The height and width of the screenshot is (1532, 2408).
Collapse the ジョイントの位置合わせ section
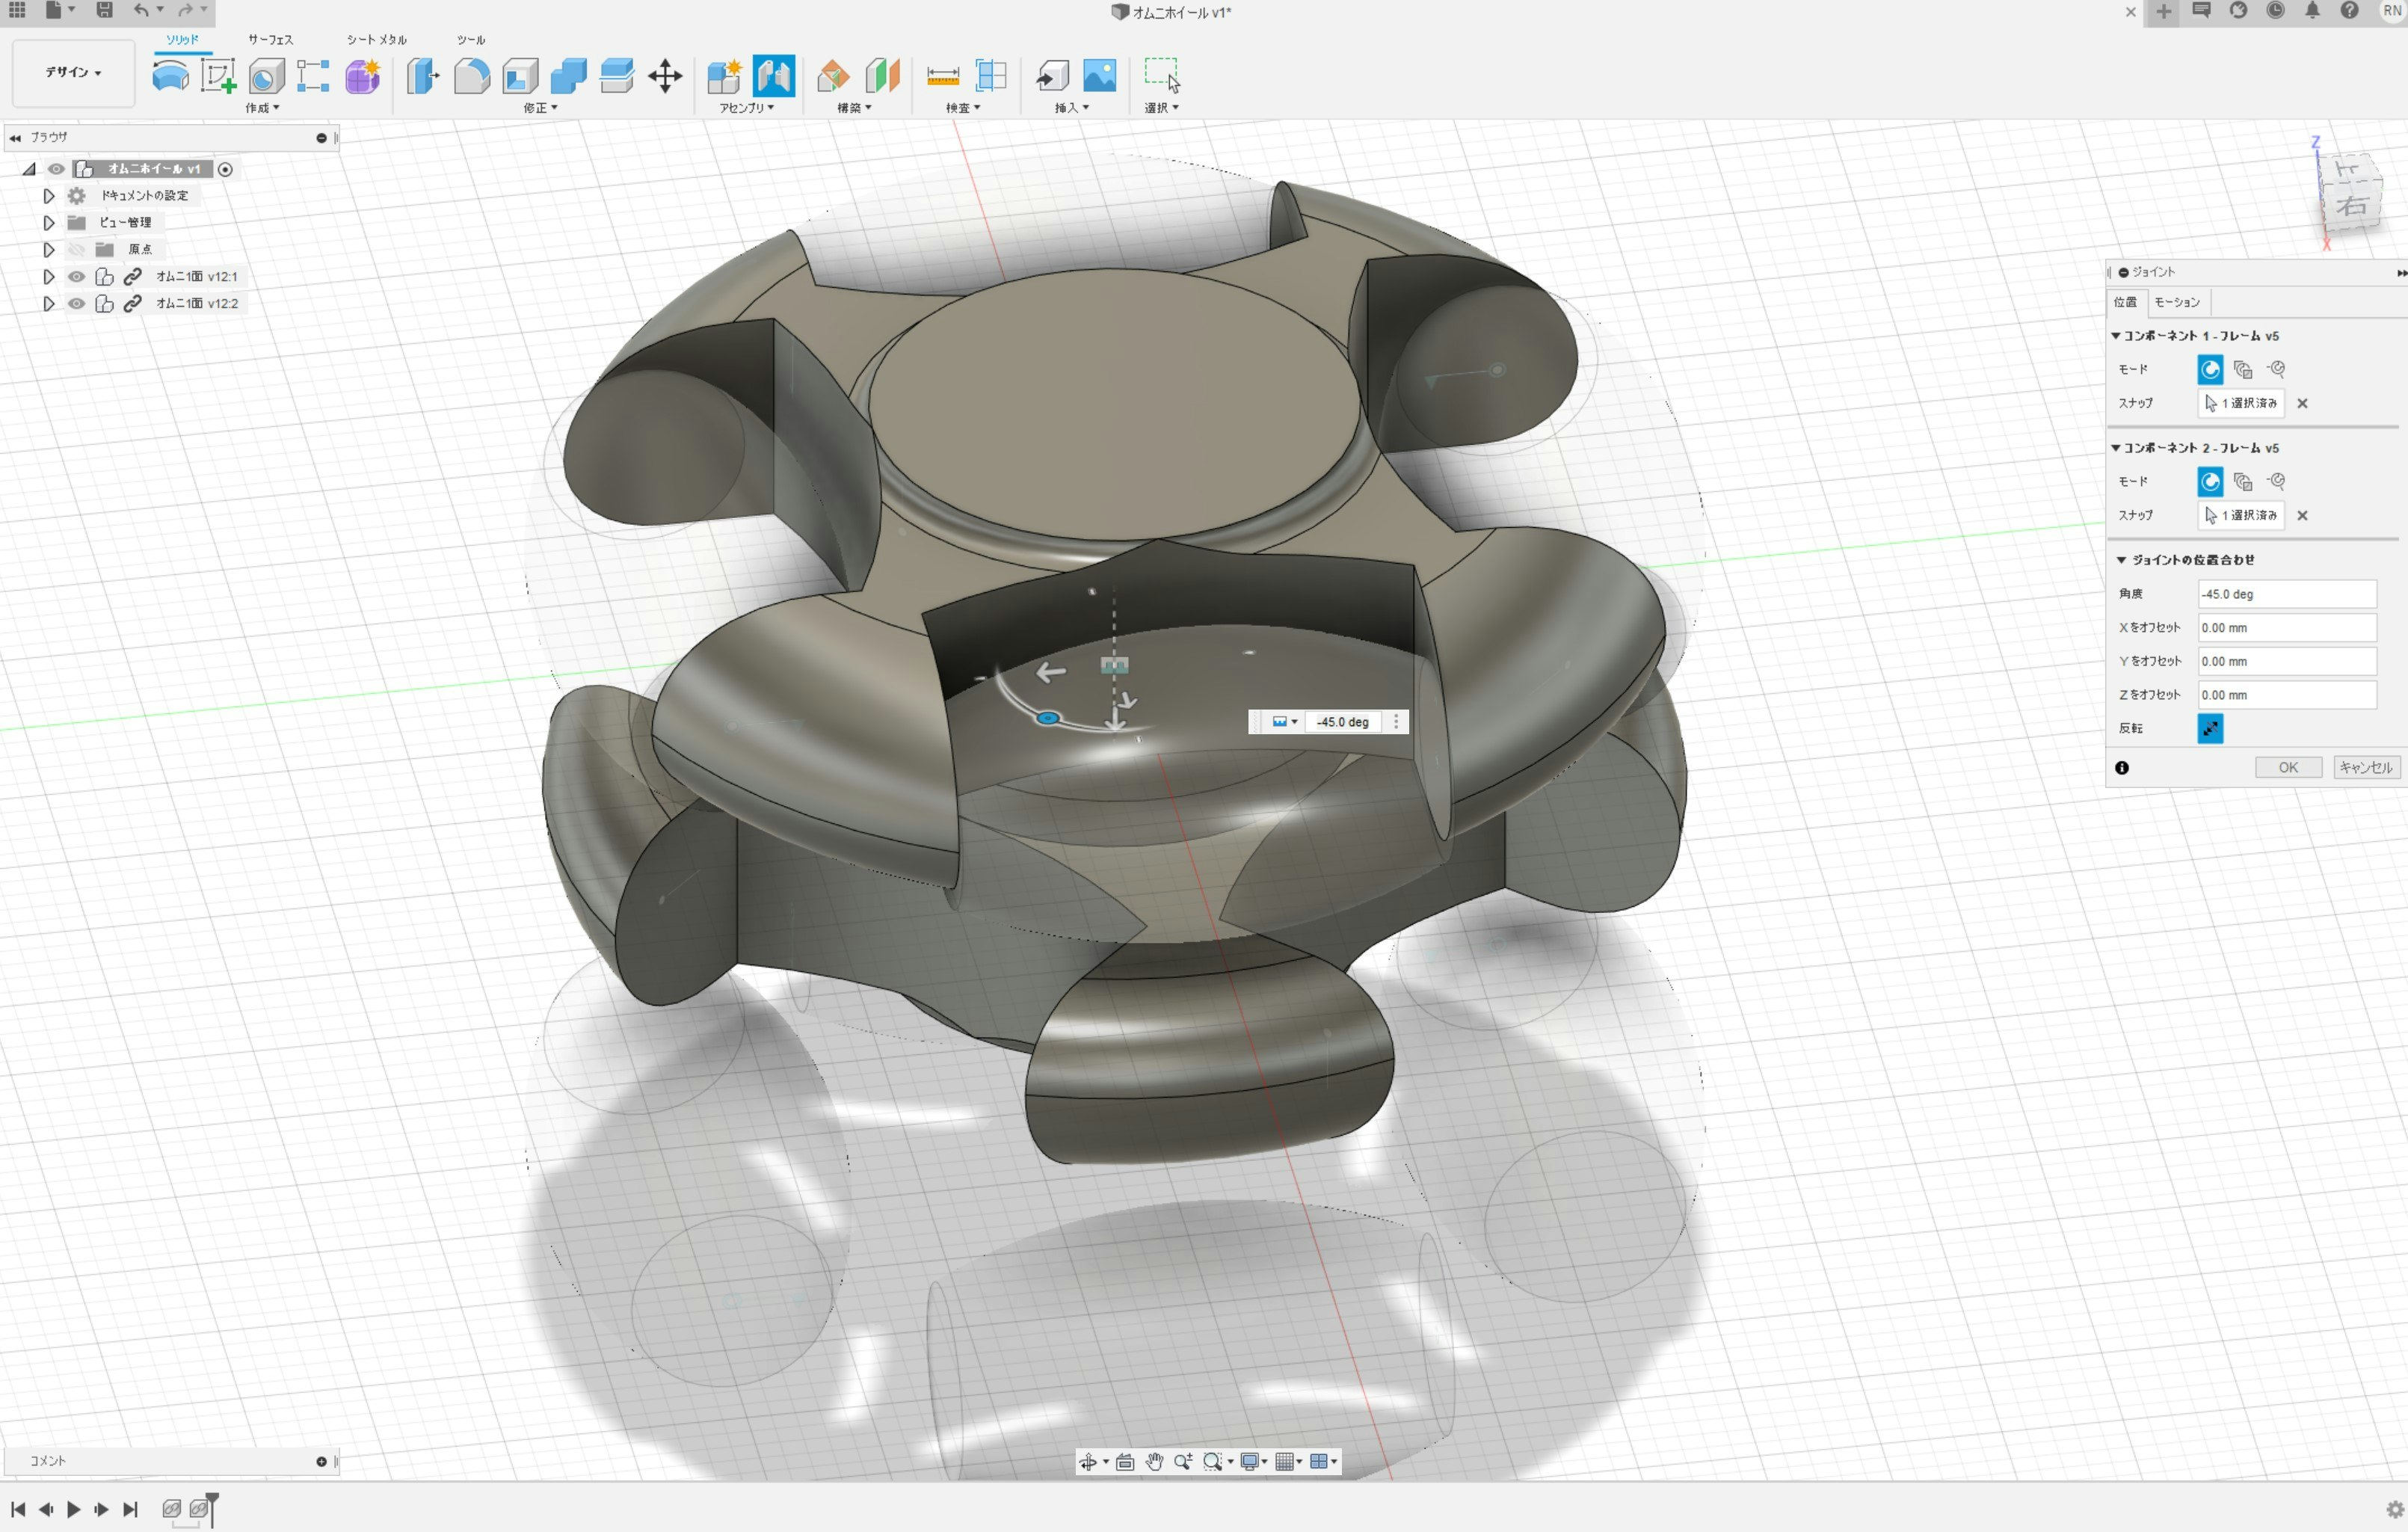(x=2121, y=560)
